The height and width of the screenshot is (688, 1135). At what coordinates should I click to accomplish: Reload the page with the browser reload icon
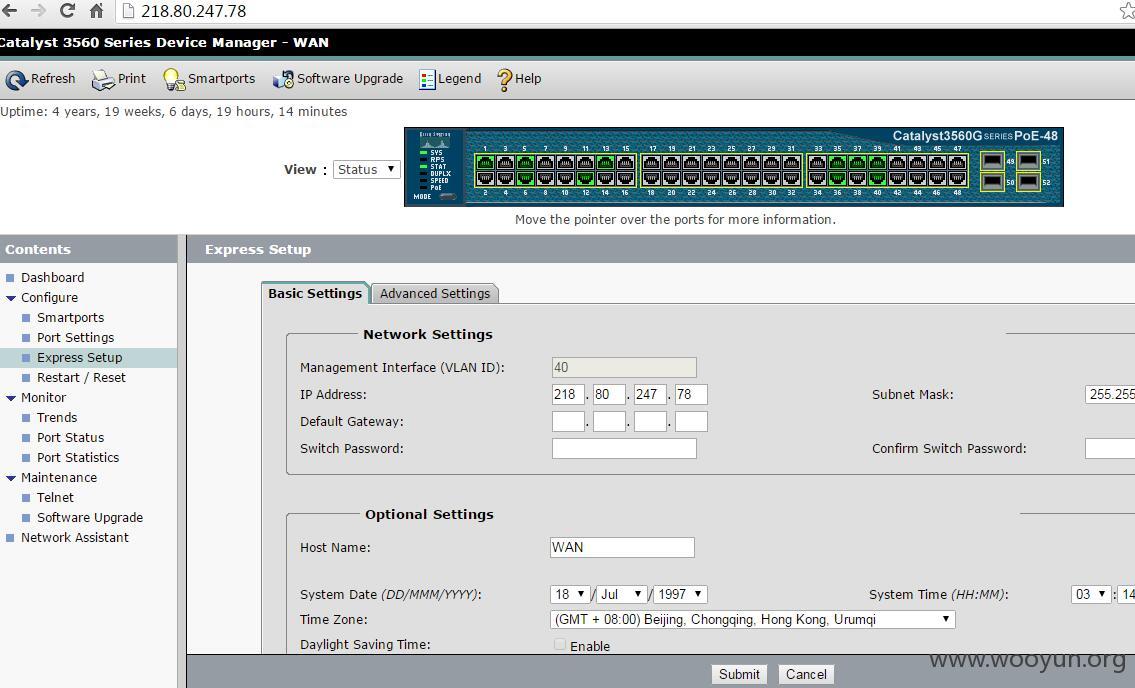coord(67,11)
